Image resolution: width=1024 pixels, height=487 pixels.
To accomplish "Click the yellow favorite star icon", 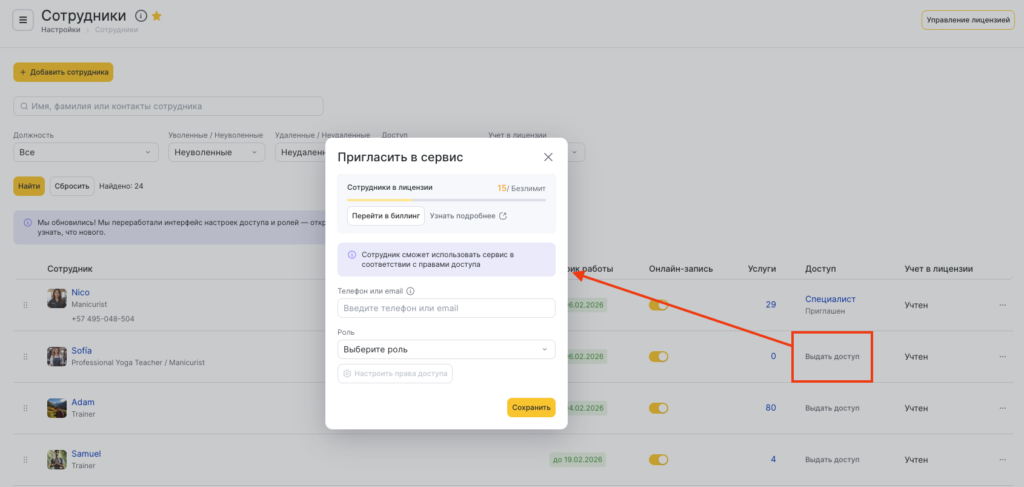I will pyautogui.click(x=157, y=16).
